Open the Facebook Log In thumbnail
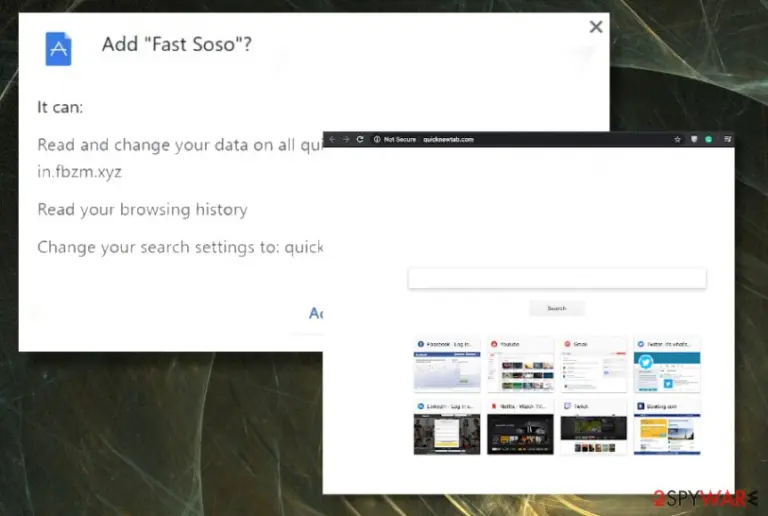The image size is (768, 516). (447, 365)
